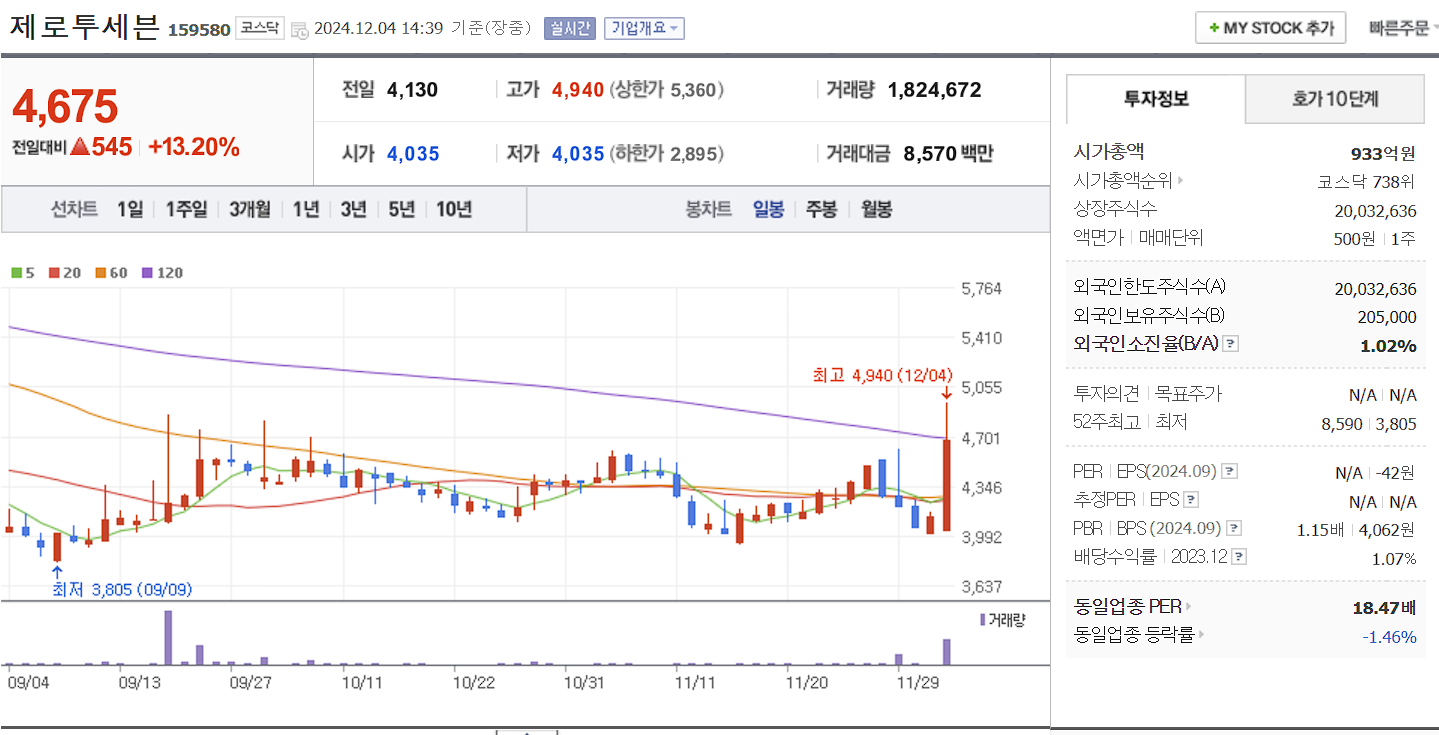Click the red 20-day moving average legend marker
This screenshot has width=1439, height=735.
point(53,273)
